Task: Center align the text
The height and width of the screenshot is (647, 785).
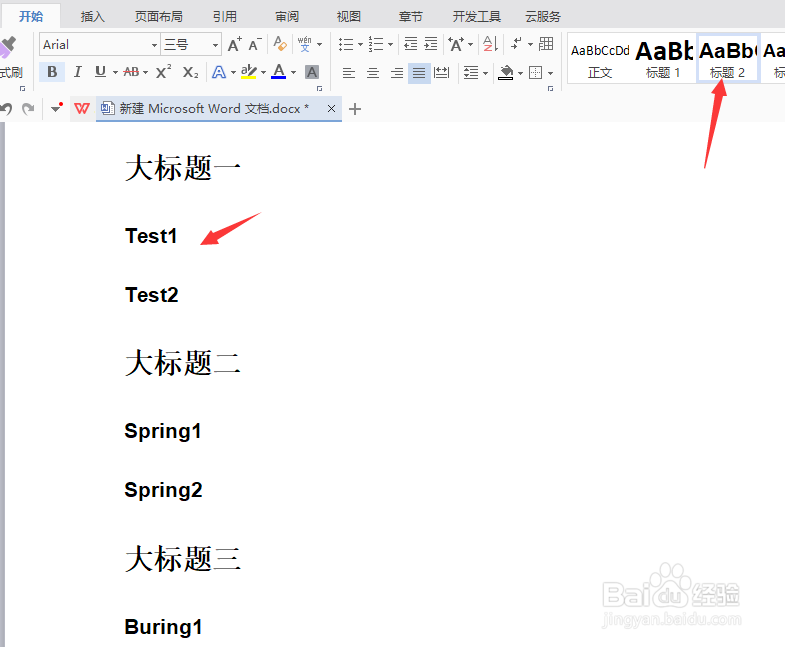Action: [373, 73]
